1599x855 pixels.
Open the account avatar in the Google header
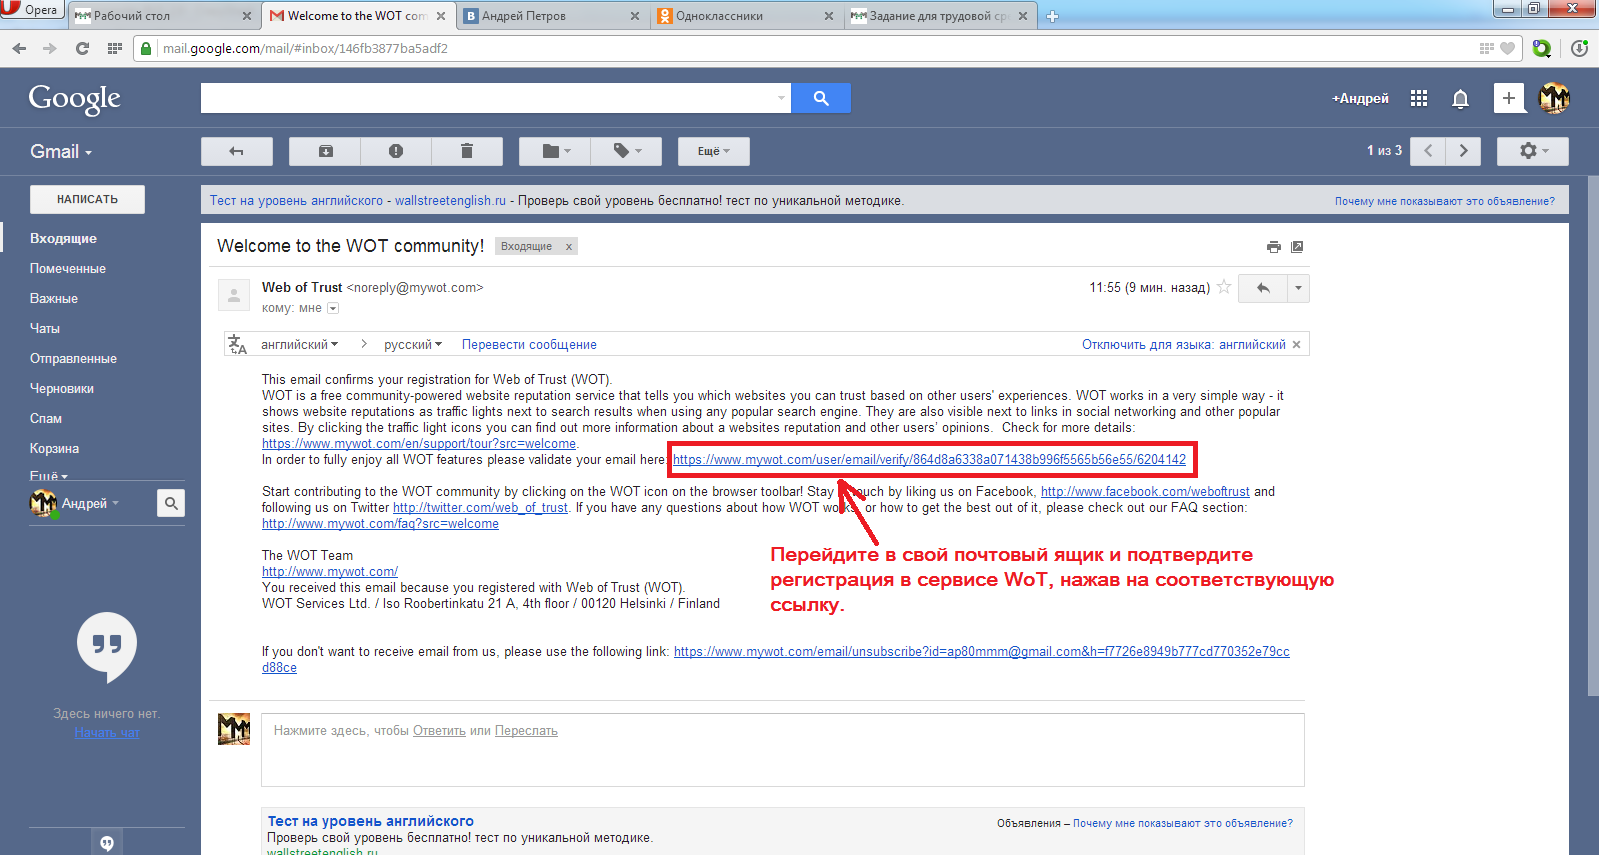pyautogui.click(x=1554, y=97)
